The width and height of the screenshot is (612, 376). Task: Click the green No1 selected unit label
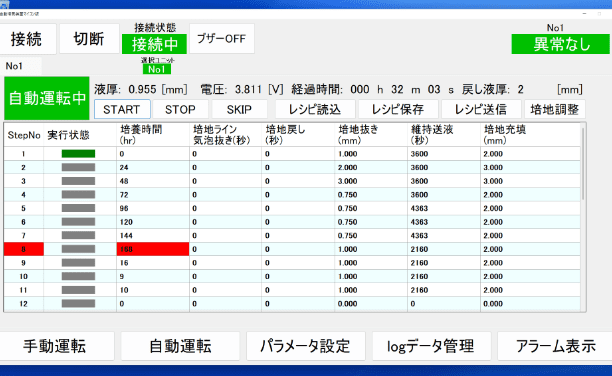click(157, 69)
